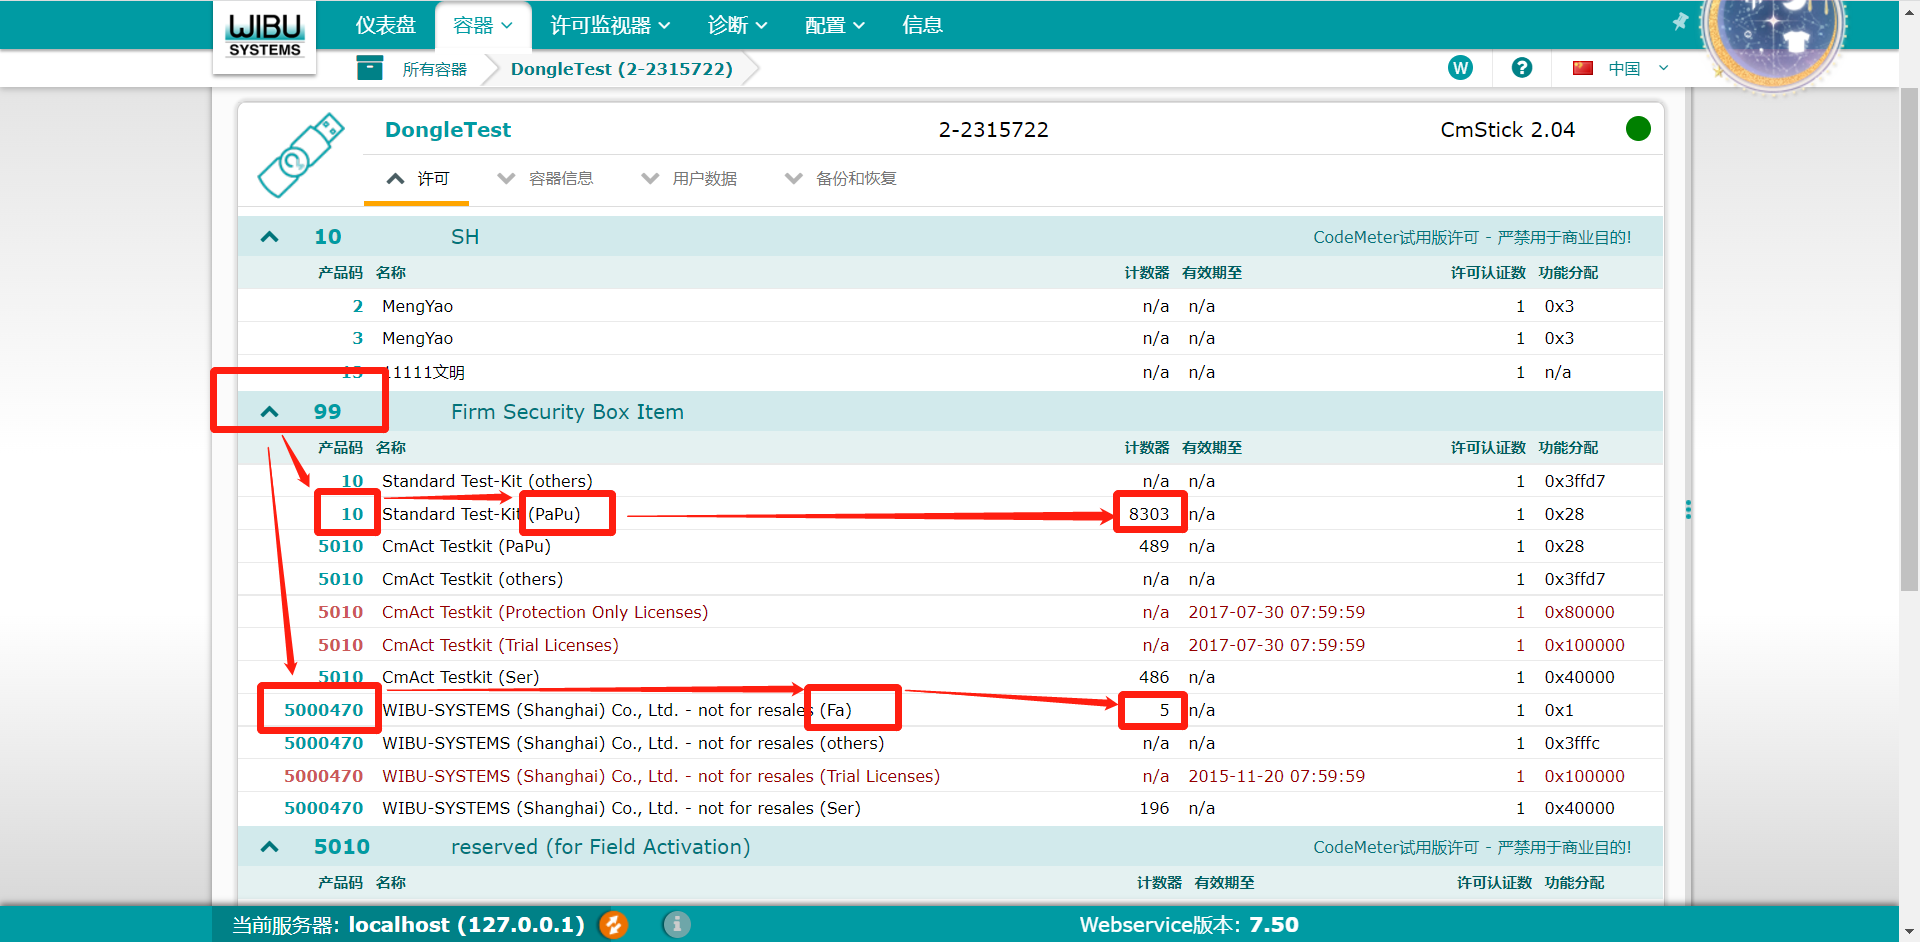The image size is (1920, 942).
Task: Click Standard Test-Kit (others) entry
Action: click(487, 481)
